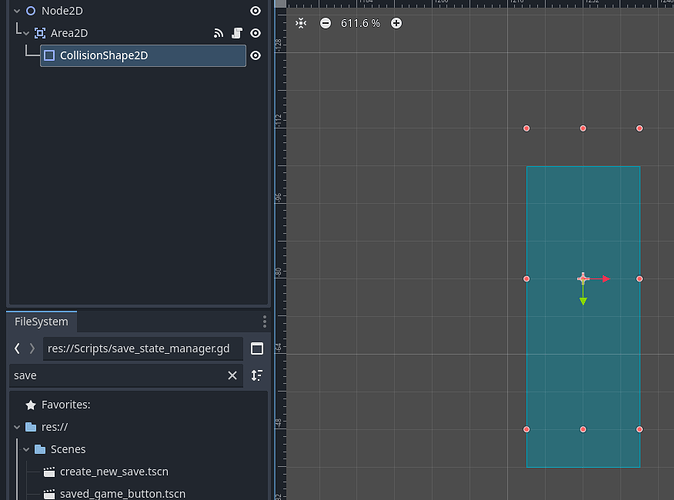Collapse the Node2D tree node
This screenshot has width=674, height=500.
pyautogui.click(x=17, y=11)
